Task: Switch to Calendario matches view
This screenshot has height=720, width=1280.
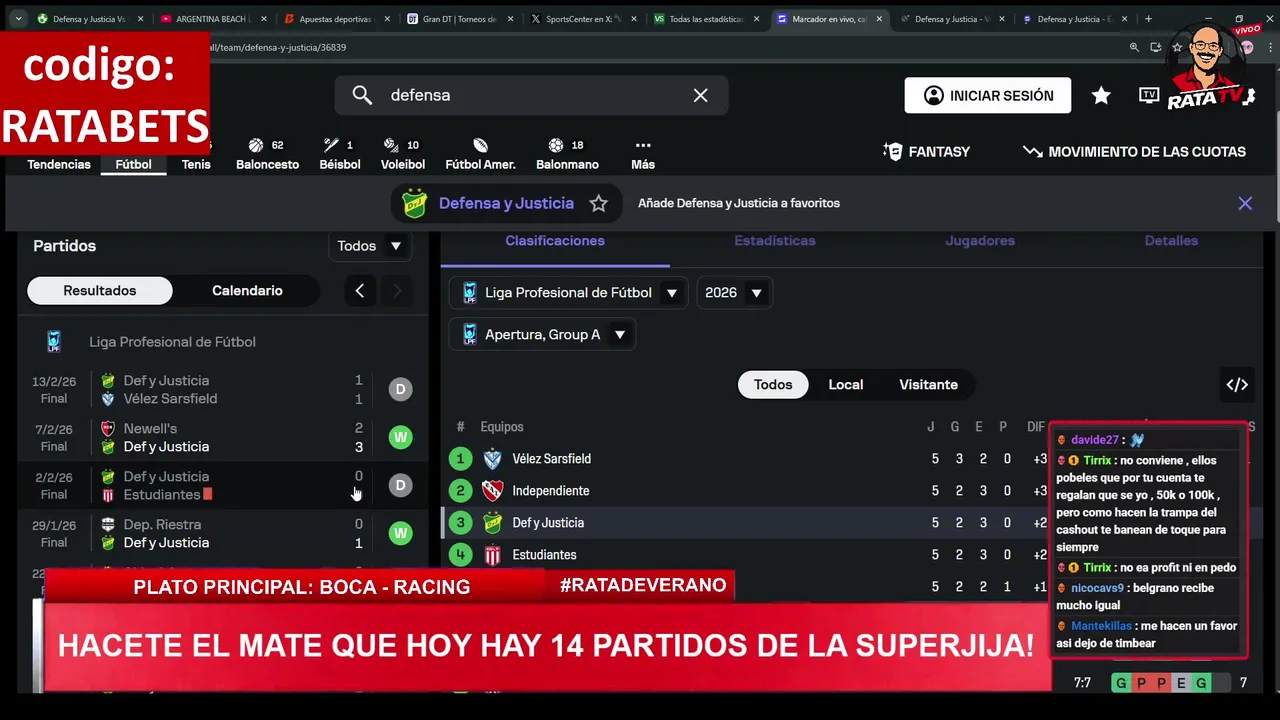Action: pyautogui.click(x=247, y=291)
